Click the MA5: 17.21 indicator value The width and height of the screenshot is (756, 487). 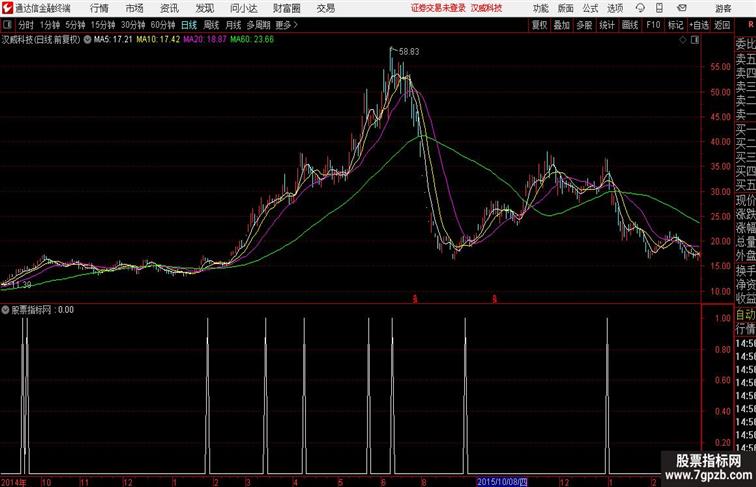click(x=113, y=40)
